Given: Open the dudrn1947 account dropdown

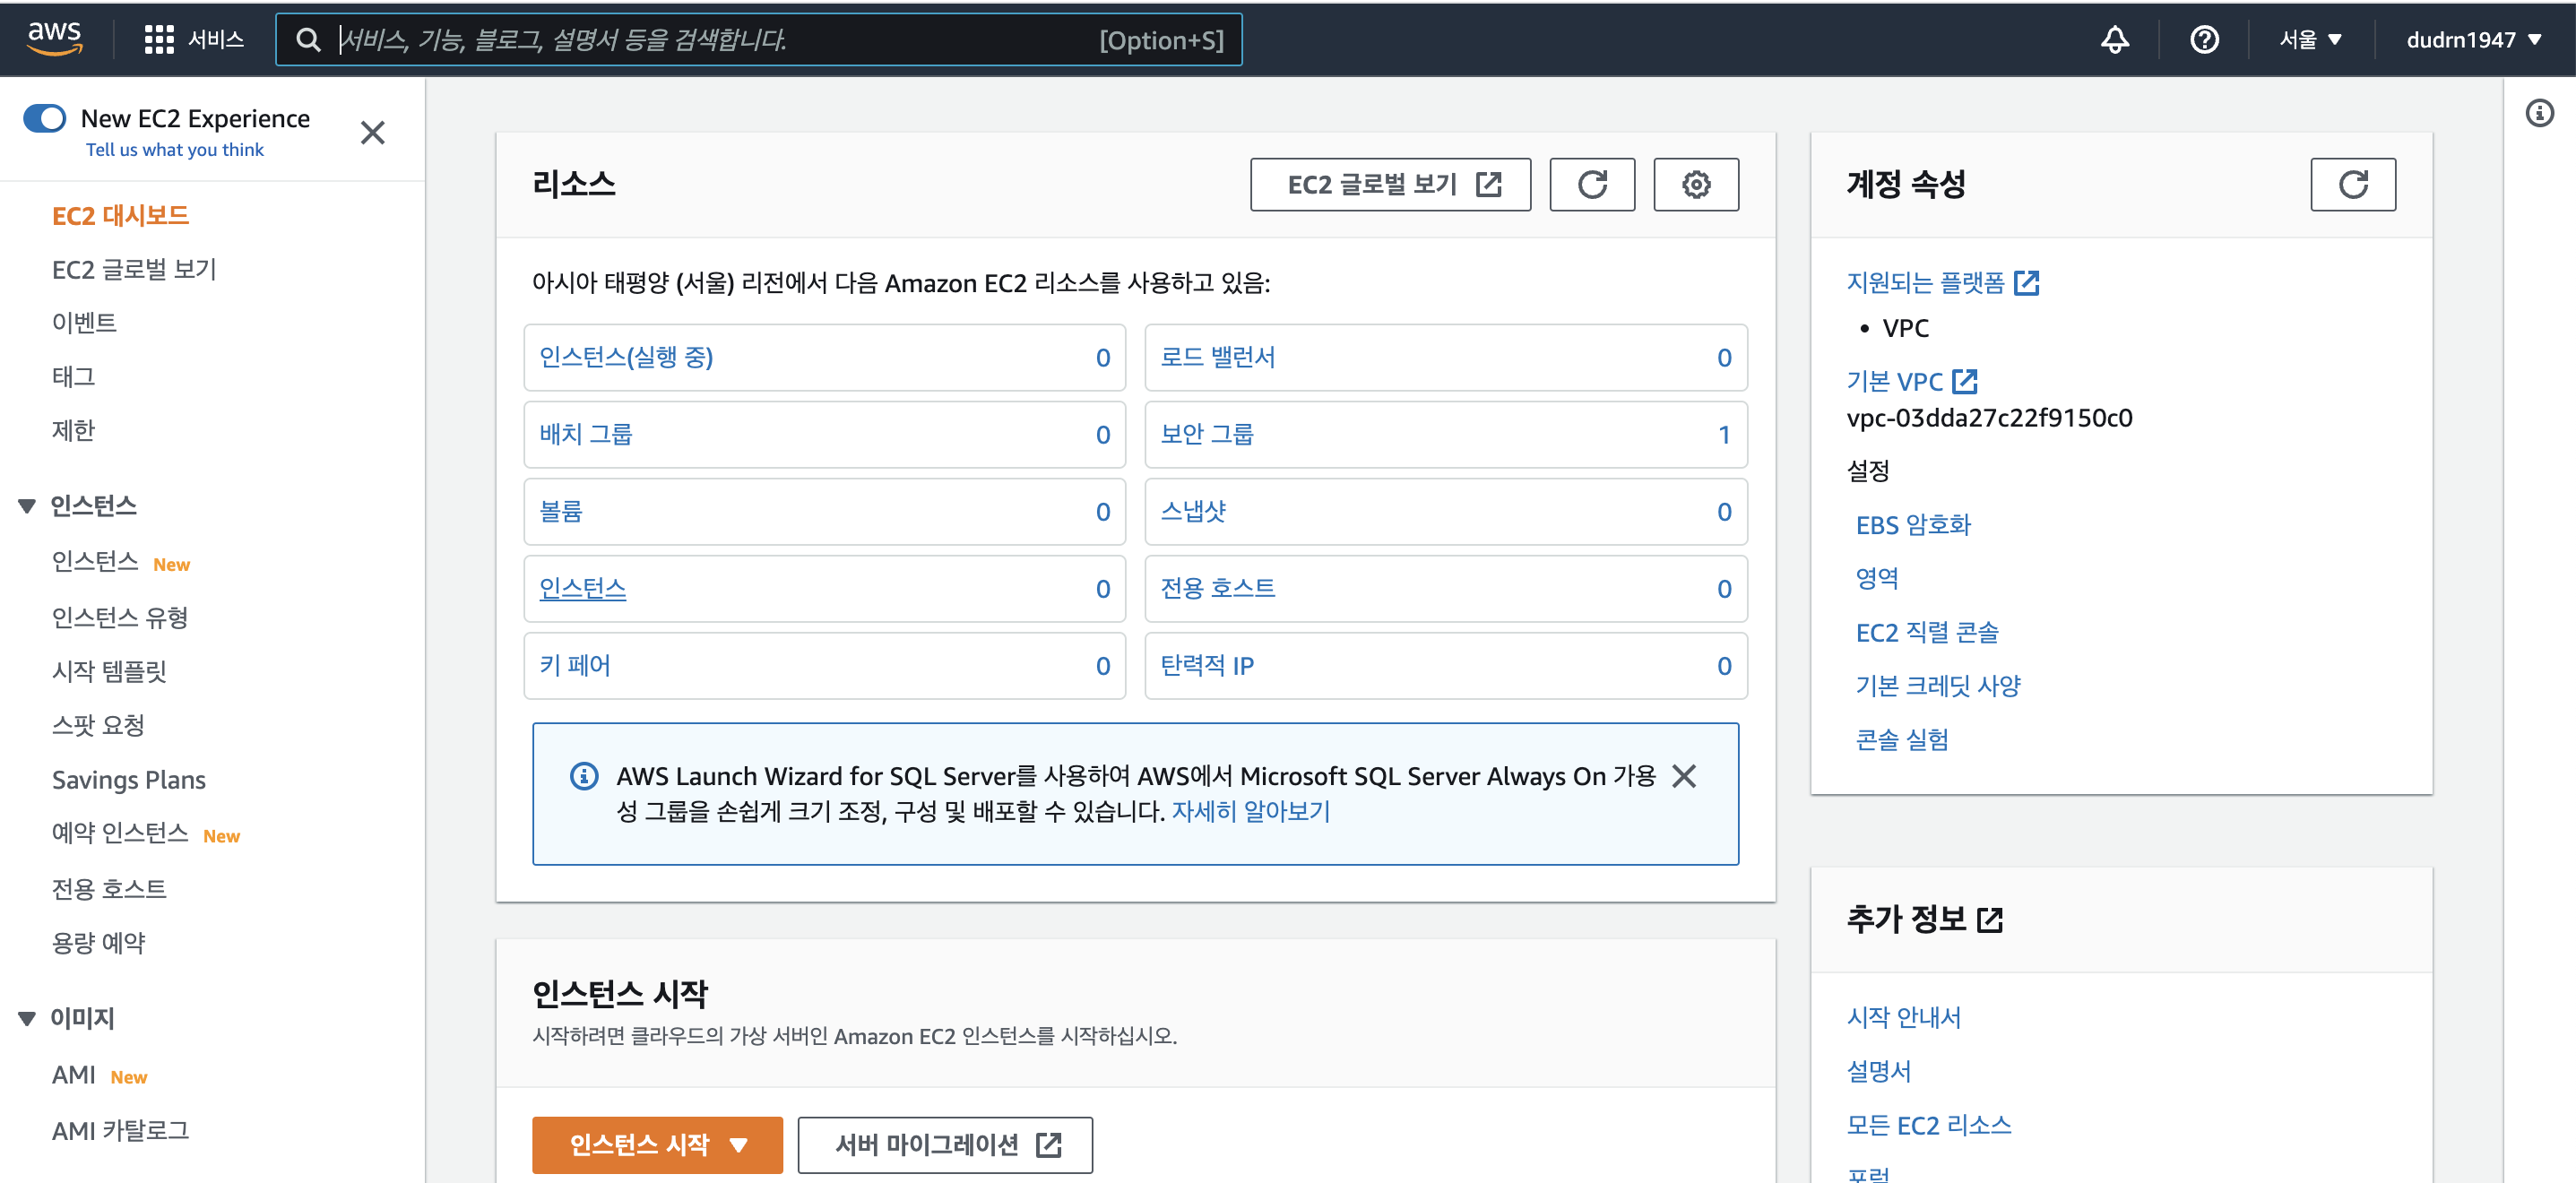Looking at the screenshot, I should (x=2473, y=39).
